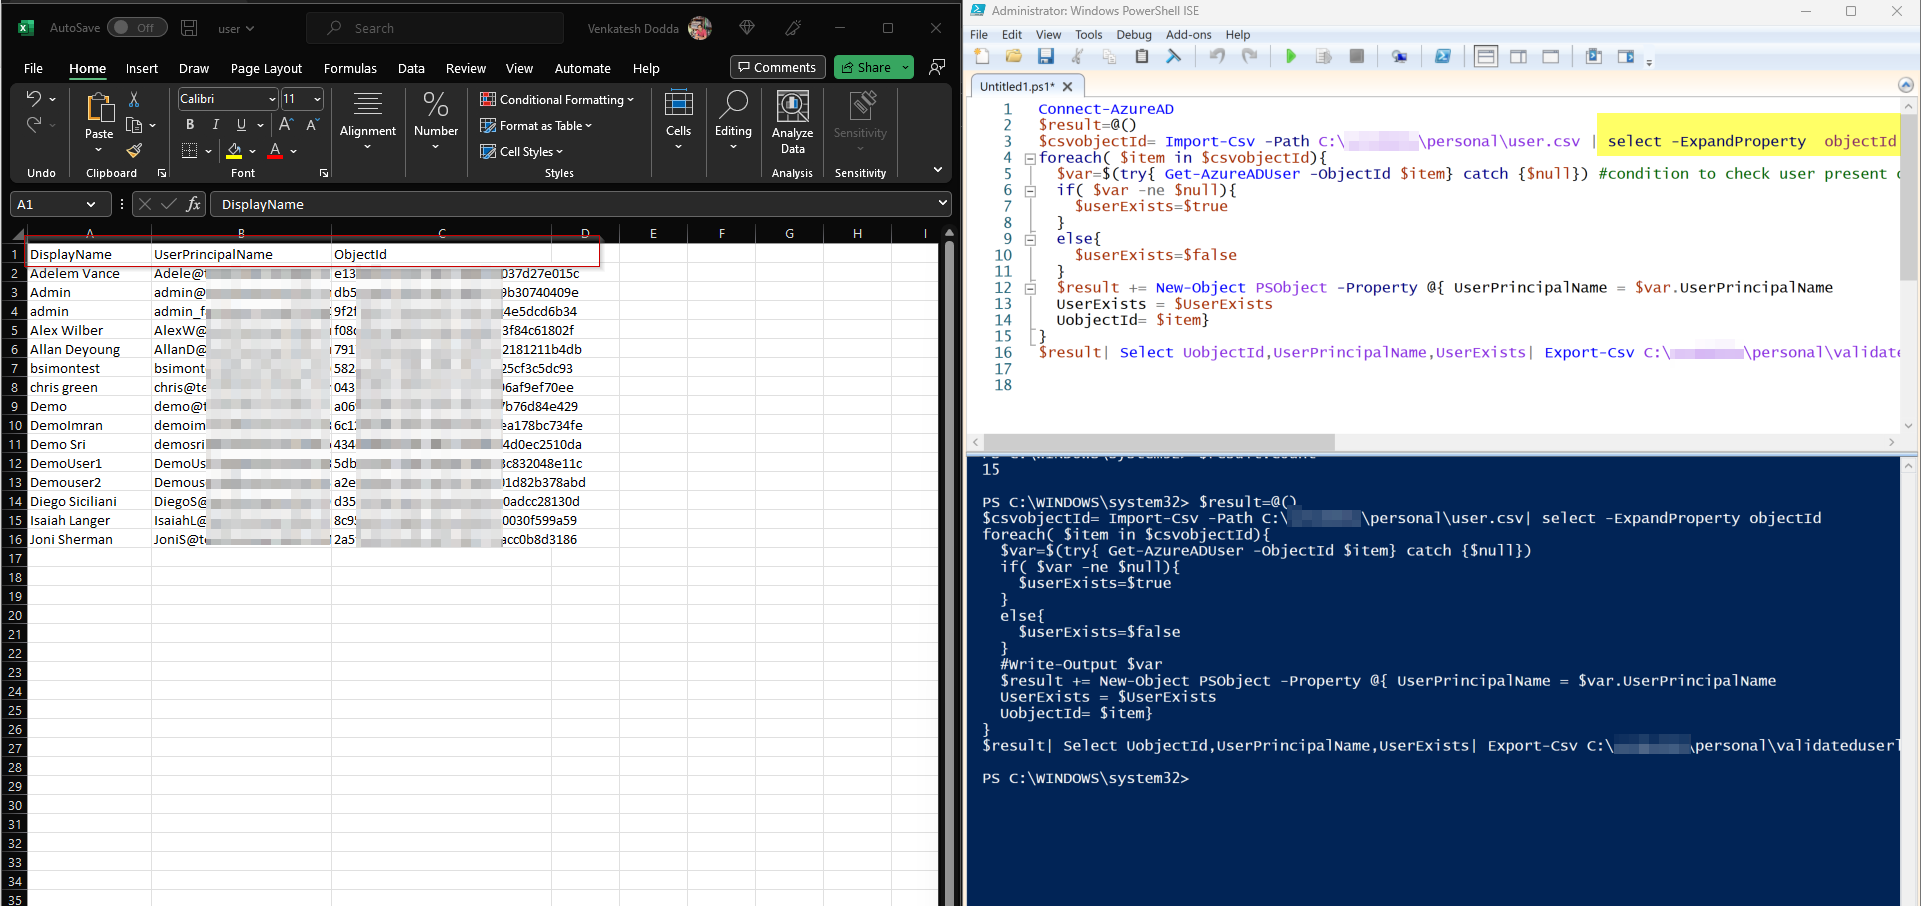Collapse the else block at line 9

1029,239
